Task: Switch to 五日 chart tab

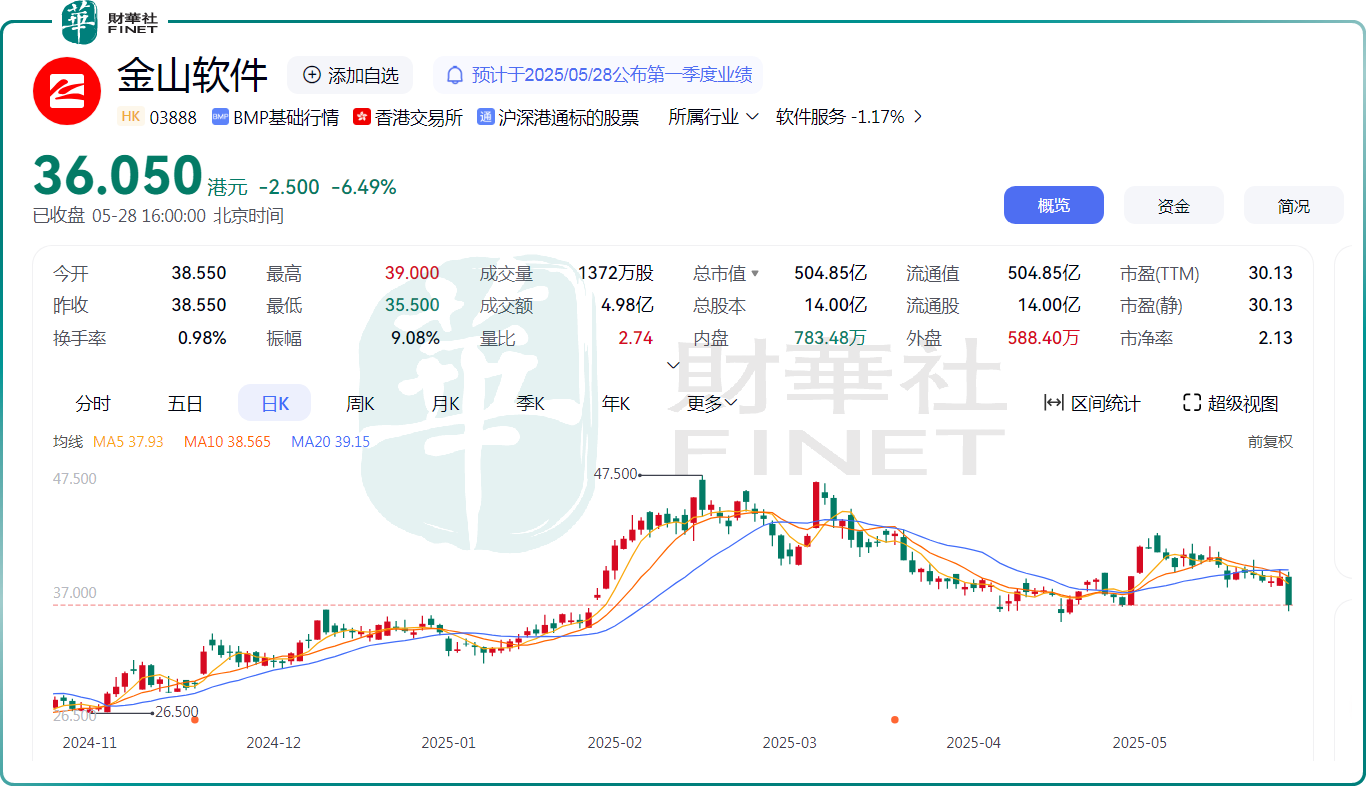Action: pos(185,403)
